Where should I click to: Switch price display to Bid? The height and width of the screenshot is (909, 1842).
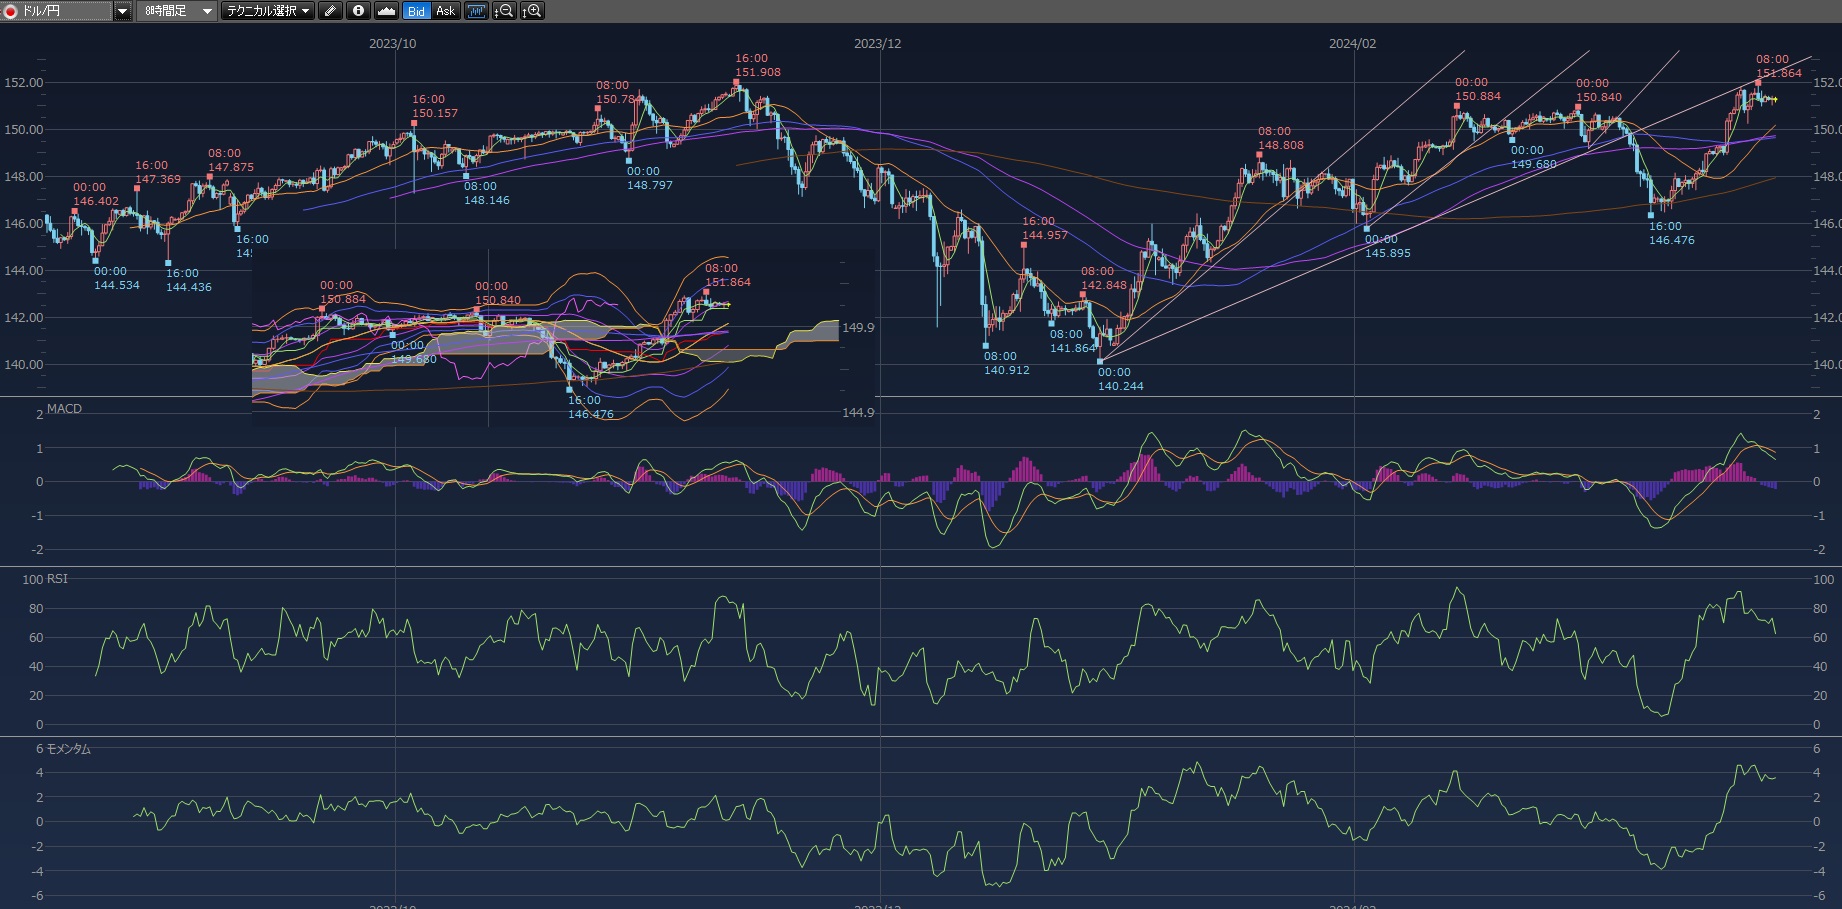click(416, 11)
